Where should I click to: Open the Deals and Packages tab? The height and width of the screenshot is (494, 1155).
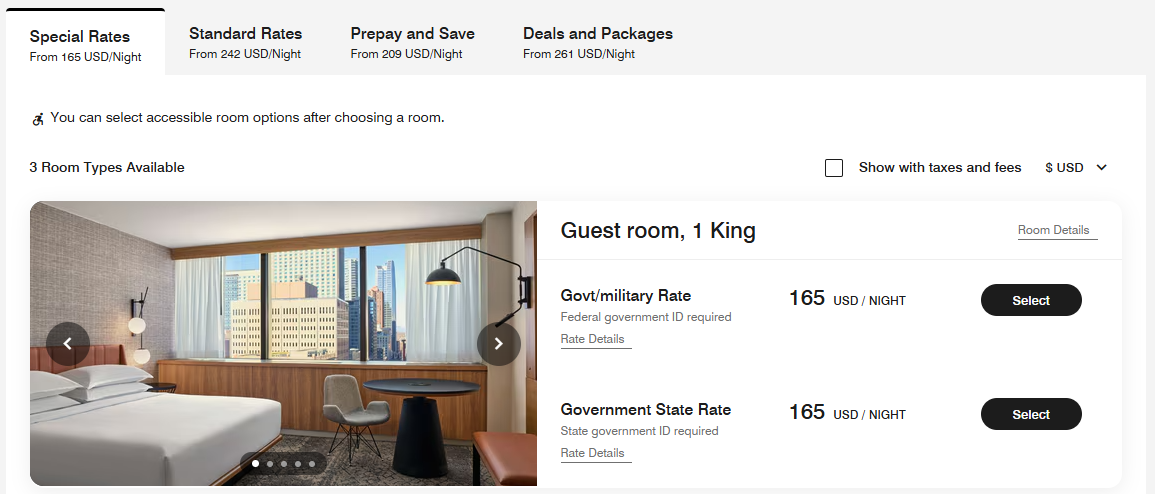(x=597, y=43)
